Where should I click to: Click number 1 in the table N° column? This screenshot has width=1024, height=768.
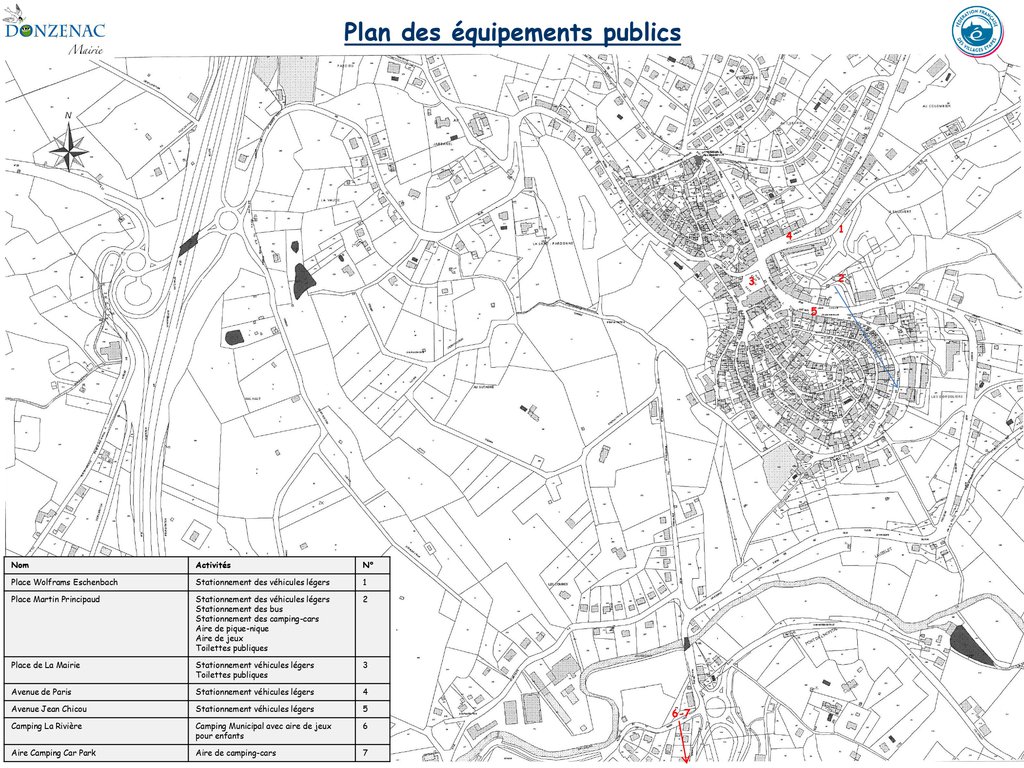point(364,582)
